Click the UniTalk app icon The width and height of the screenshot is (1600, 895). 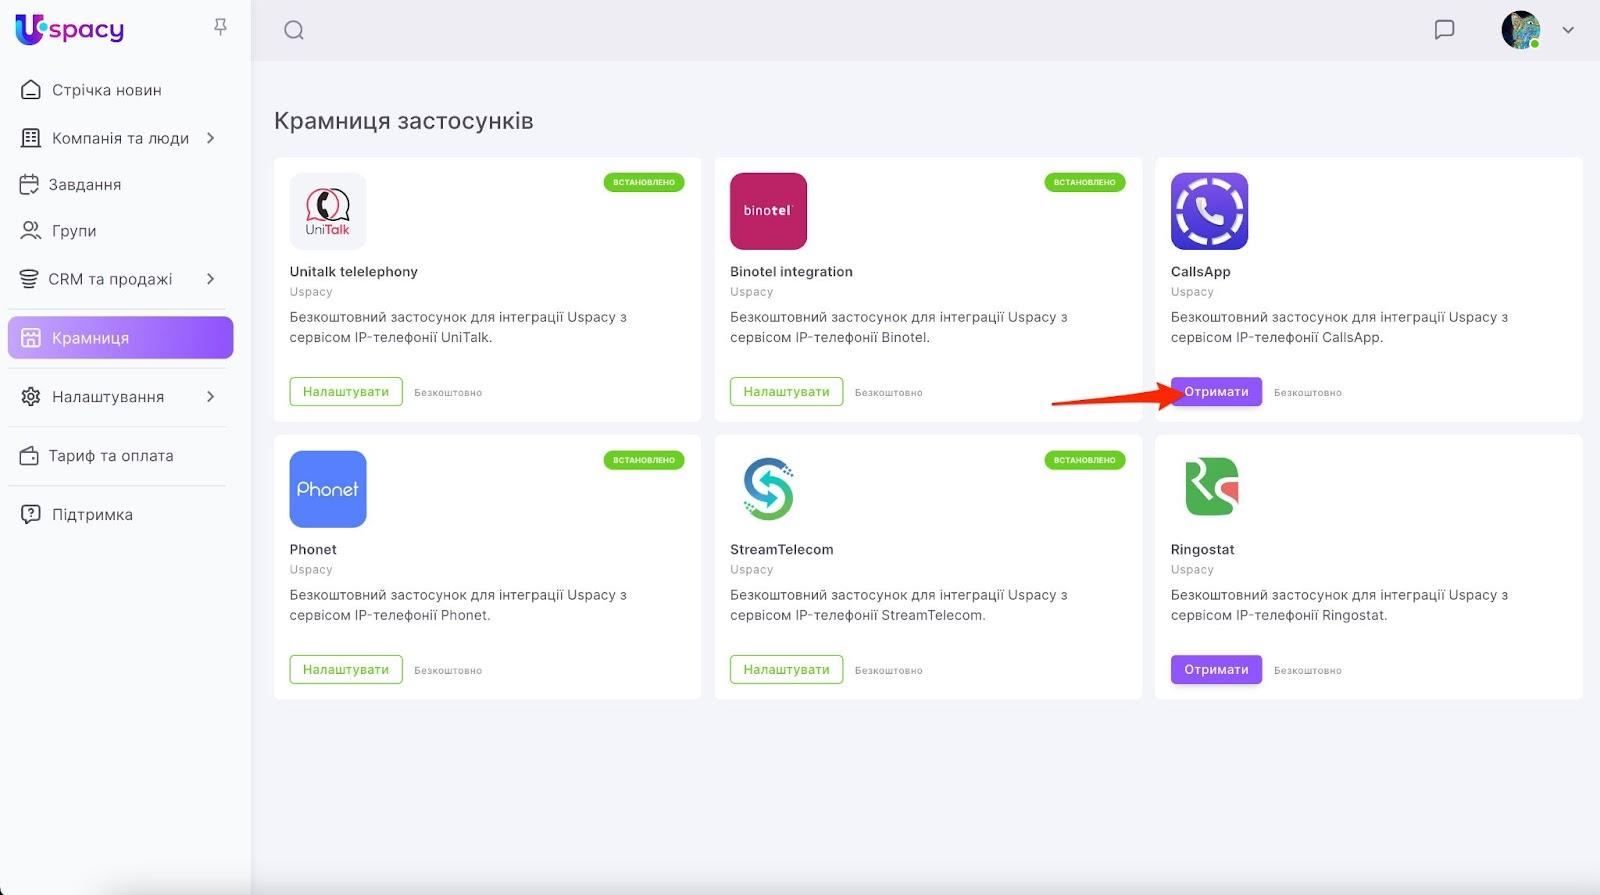pos(328,211)
